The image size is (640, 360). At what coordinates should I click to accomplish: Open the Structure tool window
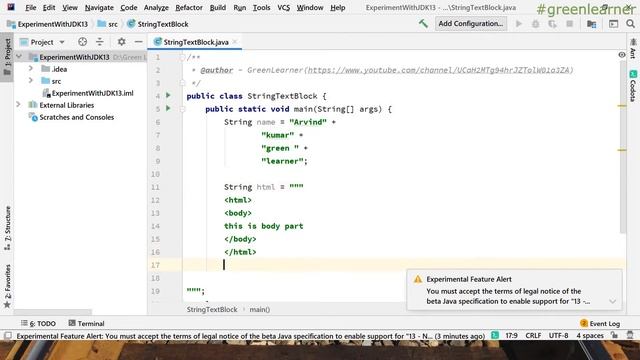coord(7,229)
